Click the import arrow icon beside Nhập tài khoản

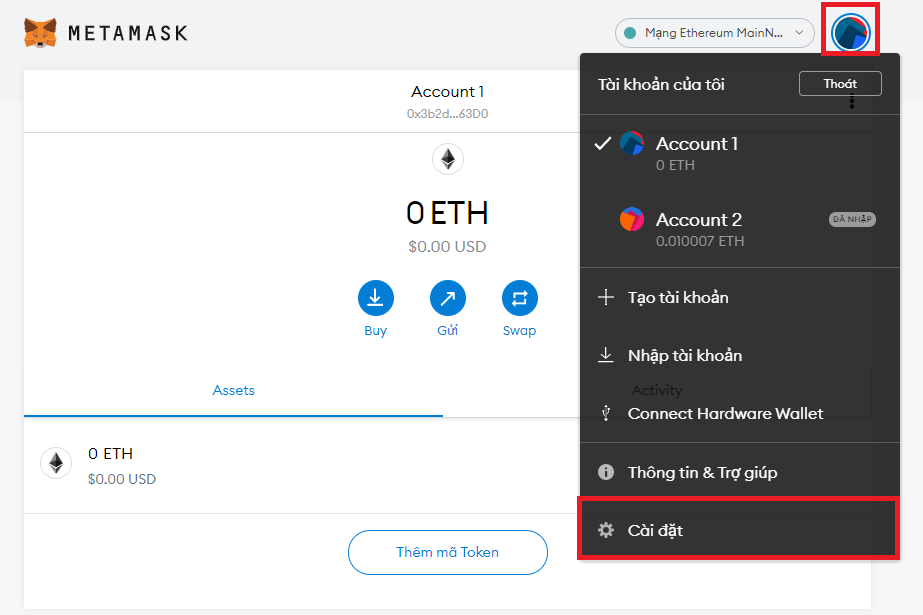click(606, 355)
